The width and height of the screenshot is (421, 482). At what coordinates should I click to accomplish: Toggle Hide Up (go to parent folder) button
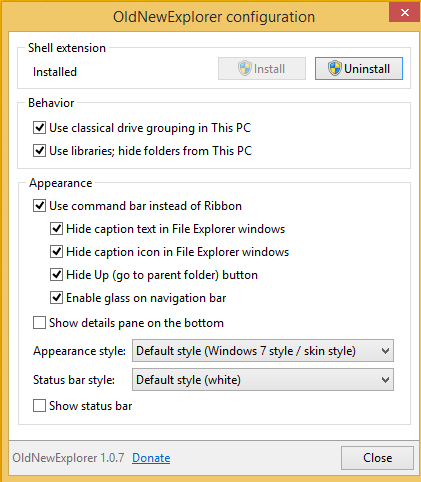(x=56, y=275)
